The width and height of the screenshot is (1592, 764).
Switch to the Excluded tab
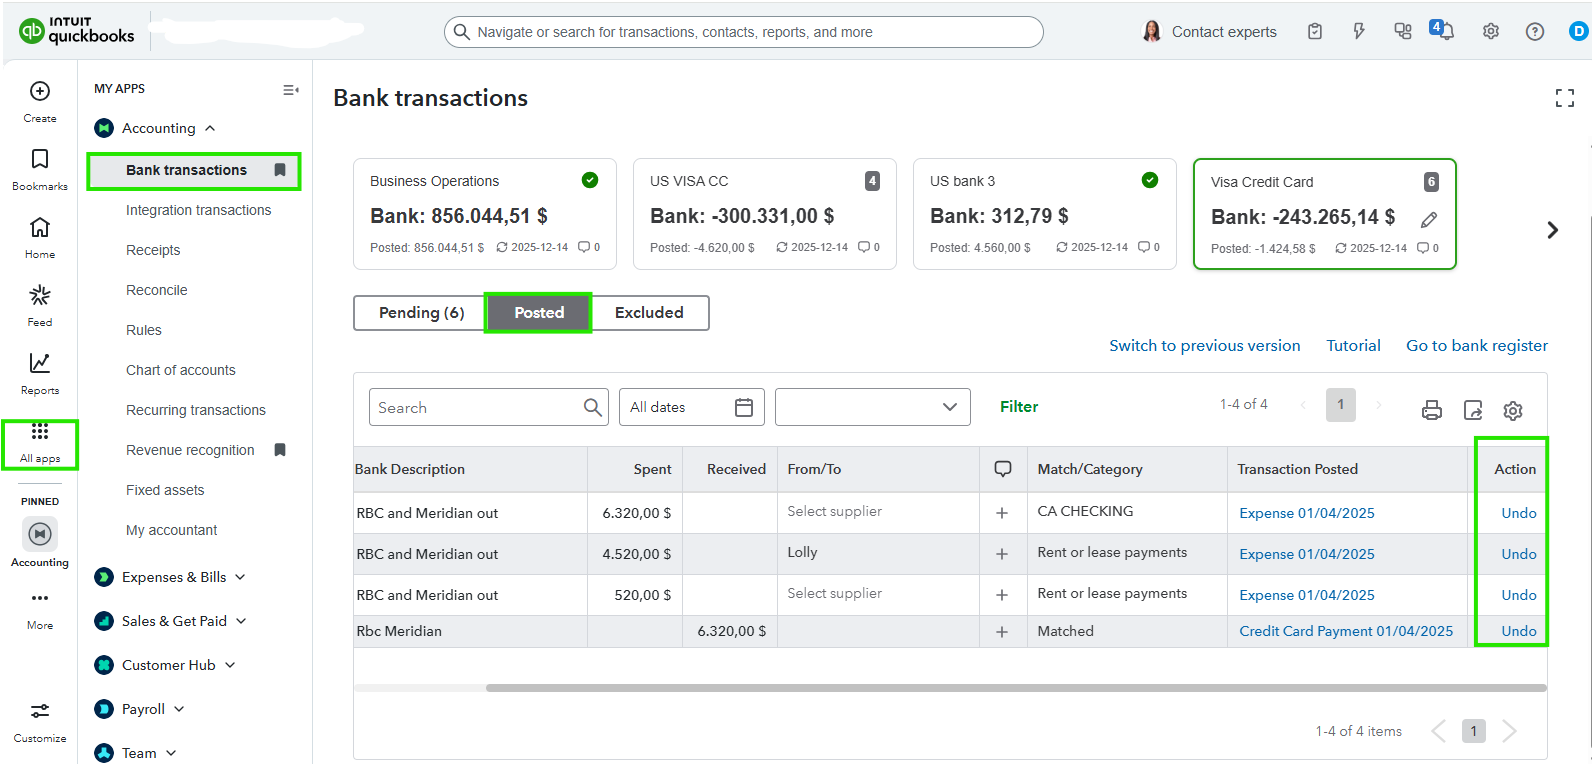click(x=649, y=313)
